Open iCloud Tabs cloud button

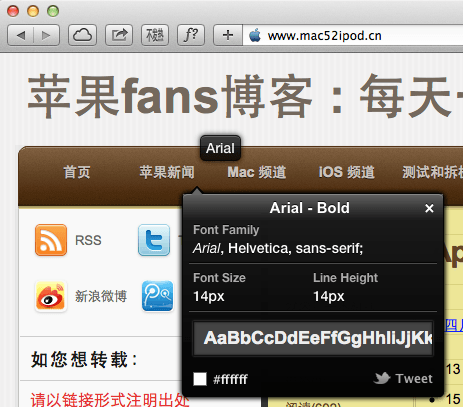tap(82, 35)
